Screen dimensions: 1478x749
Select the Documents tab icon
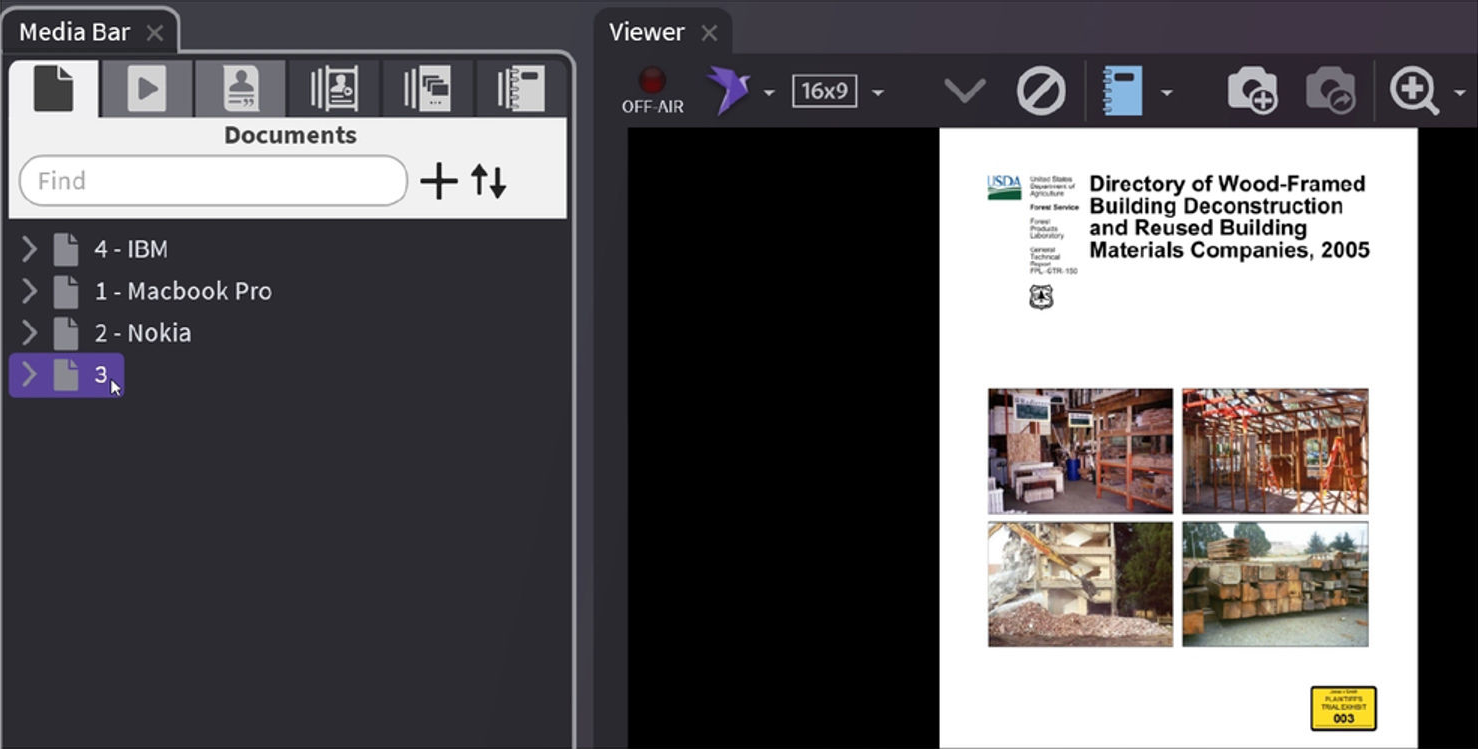[54, 89]
